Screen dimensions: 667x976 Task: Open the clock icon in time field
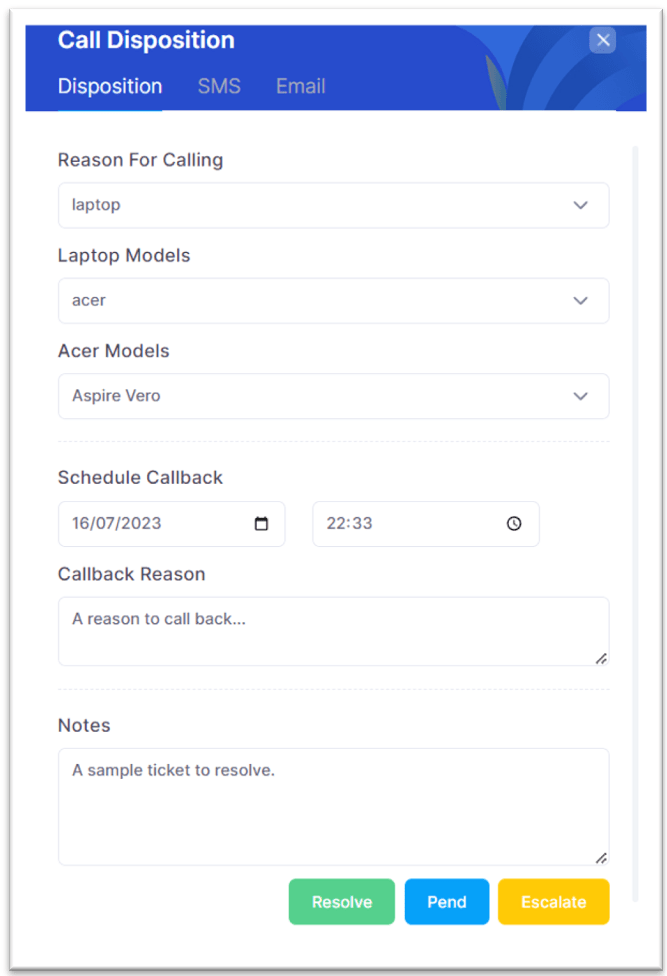coord(514,523)
